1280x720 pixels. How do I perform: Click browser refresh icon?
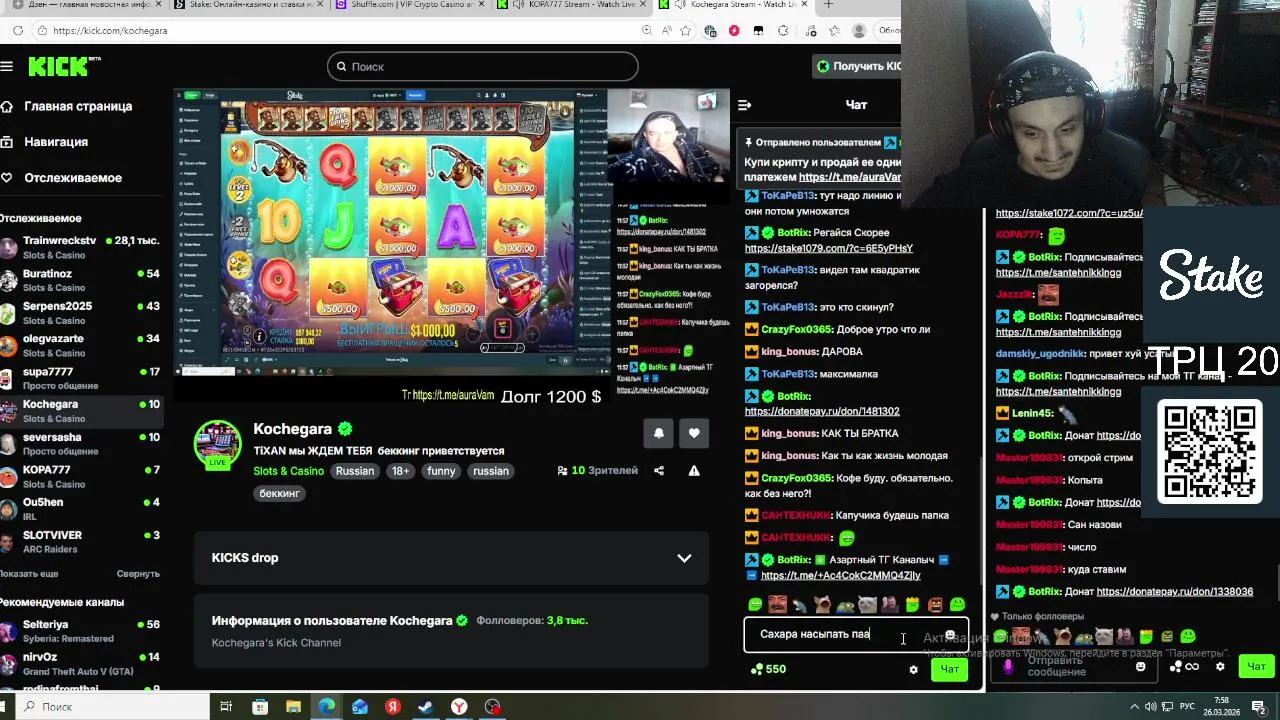tap(18, 31)
